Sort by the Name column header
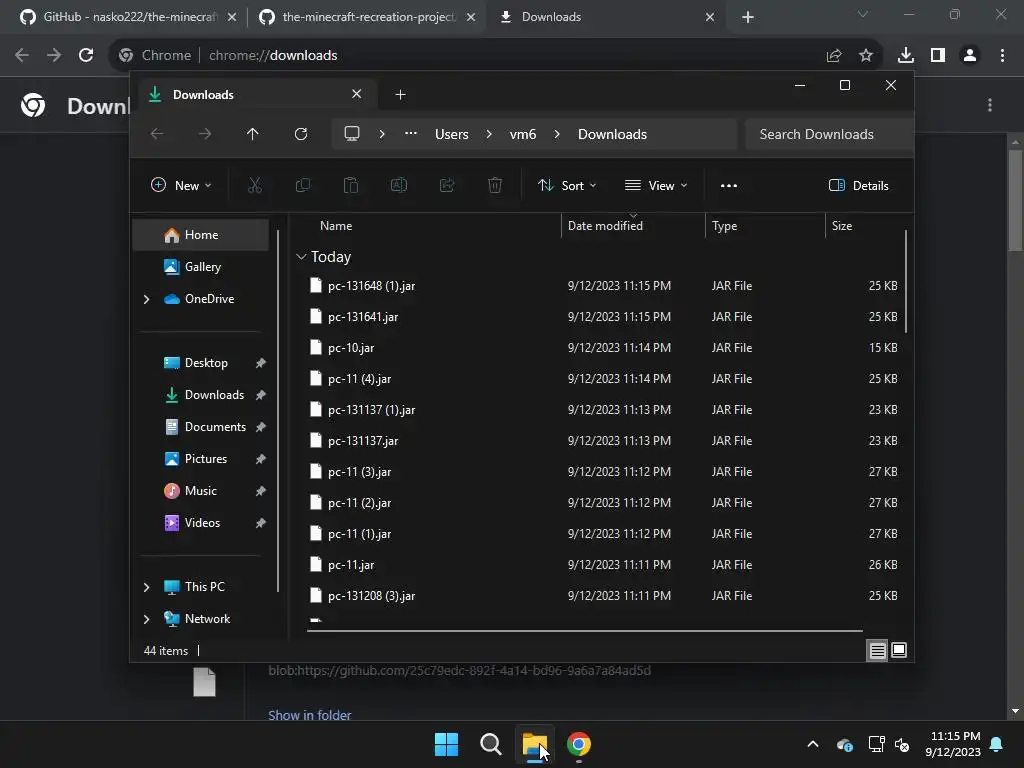The image size is (1024, 768). tap(336, 225)
